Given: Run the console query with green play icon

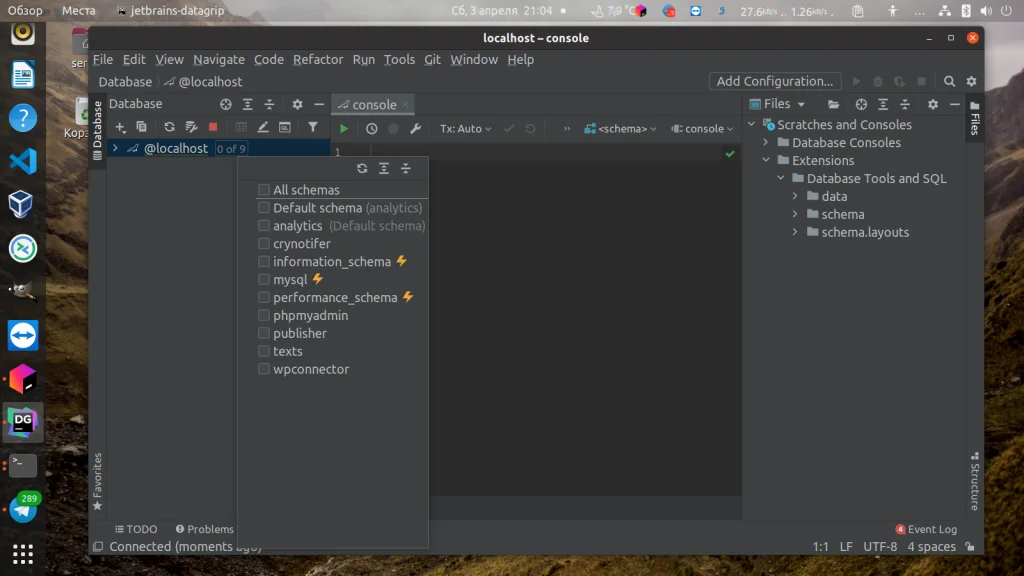Looking at the screenshot, I should 344,128.
